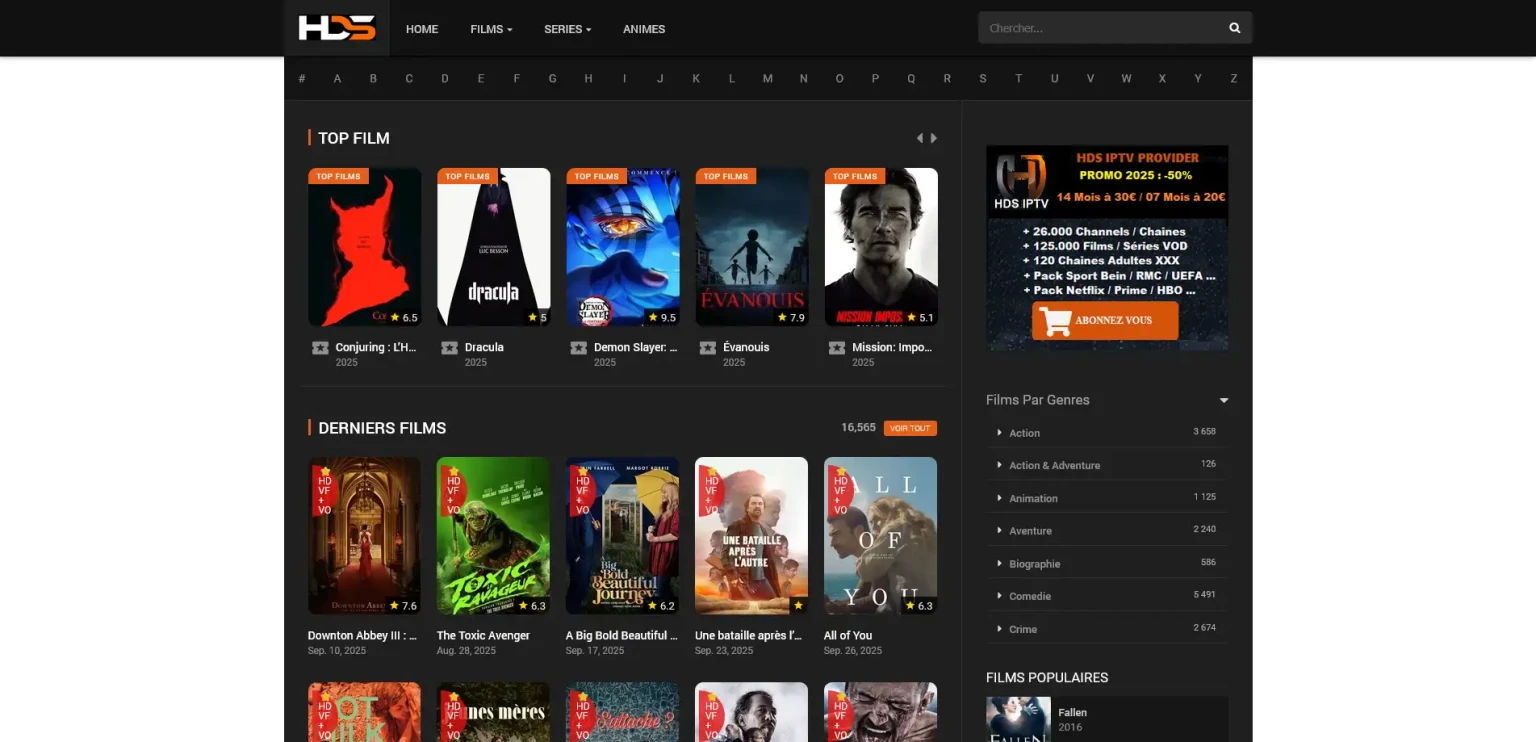Image resolution: width=1536 pixels, height=742 pixels.
Task: Expand the Comedie genre arrow
Action: 999,596
